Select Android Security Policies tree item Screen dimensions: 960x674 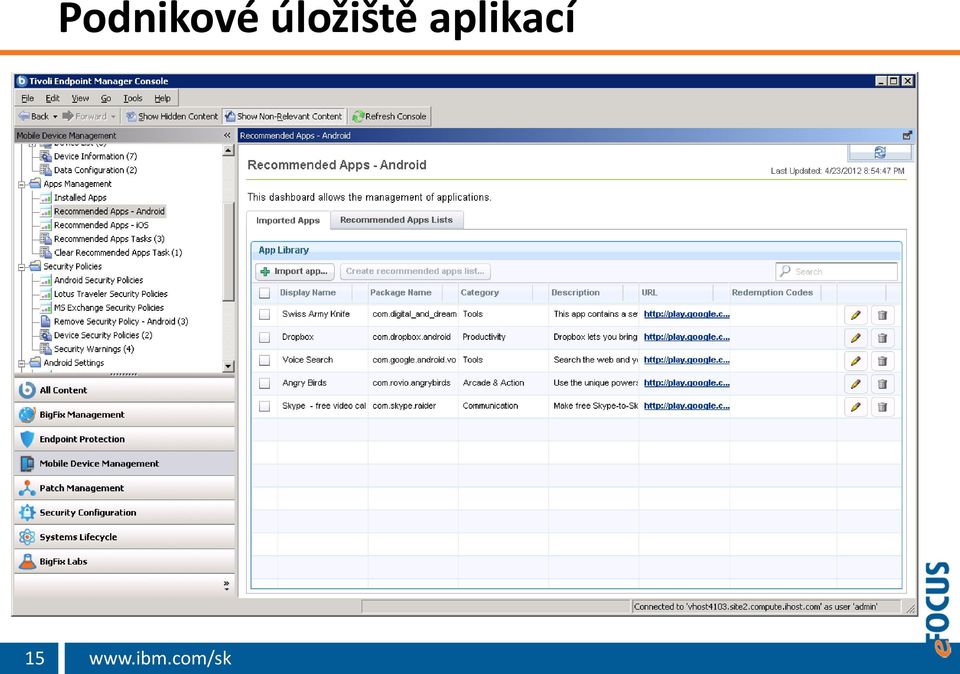pos(98,280)
